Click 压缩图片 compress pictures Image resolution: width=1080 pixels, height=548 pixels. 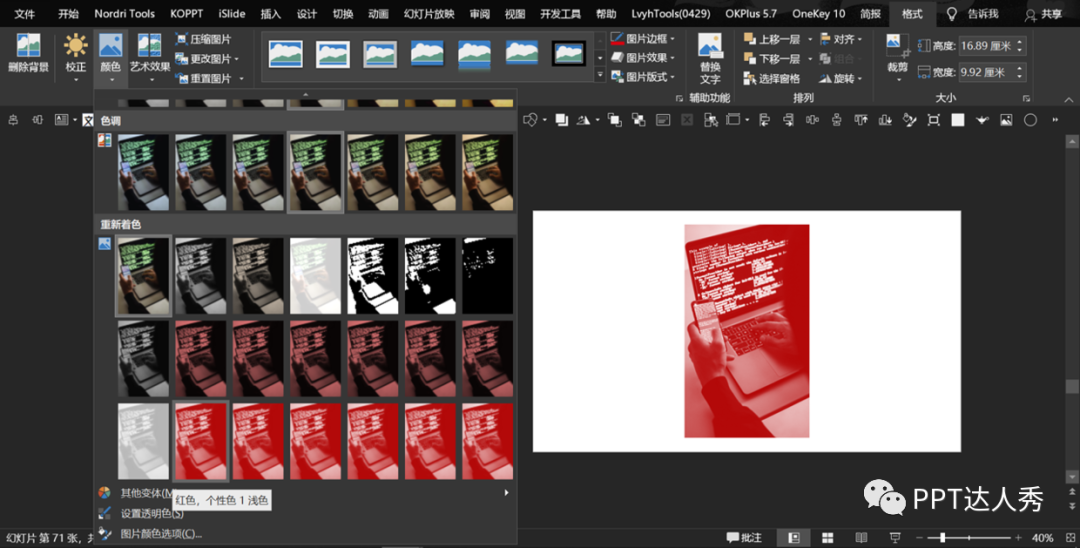pos(204,39)
